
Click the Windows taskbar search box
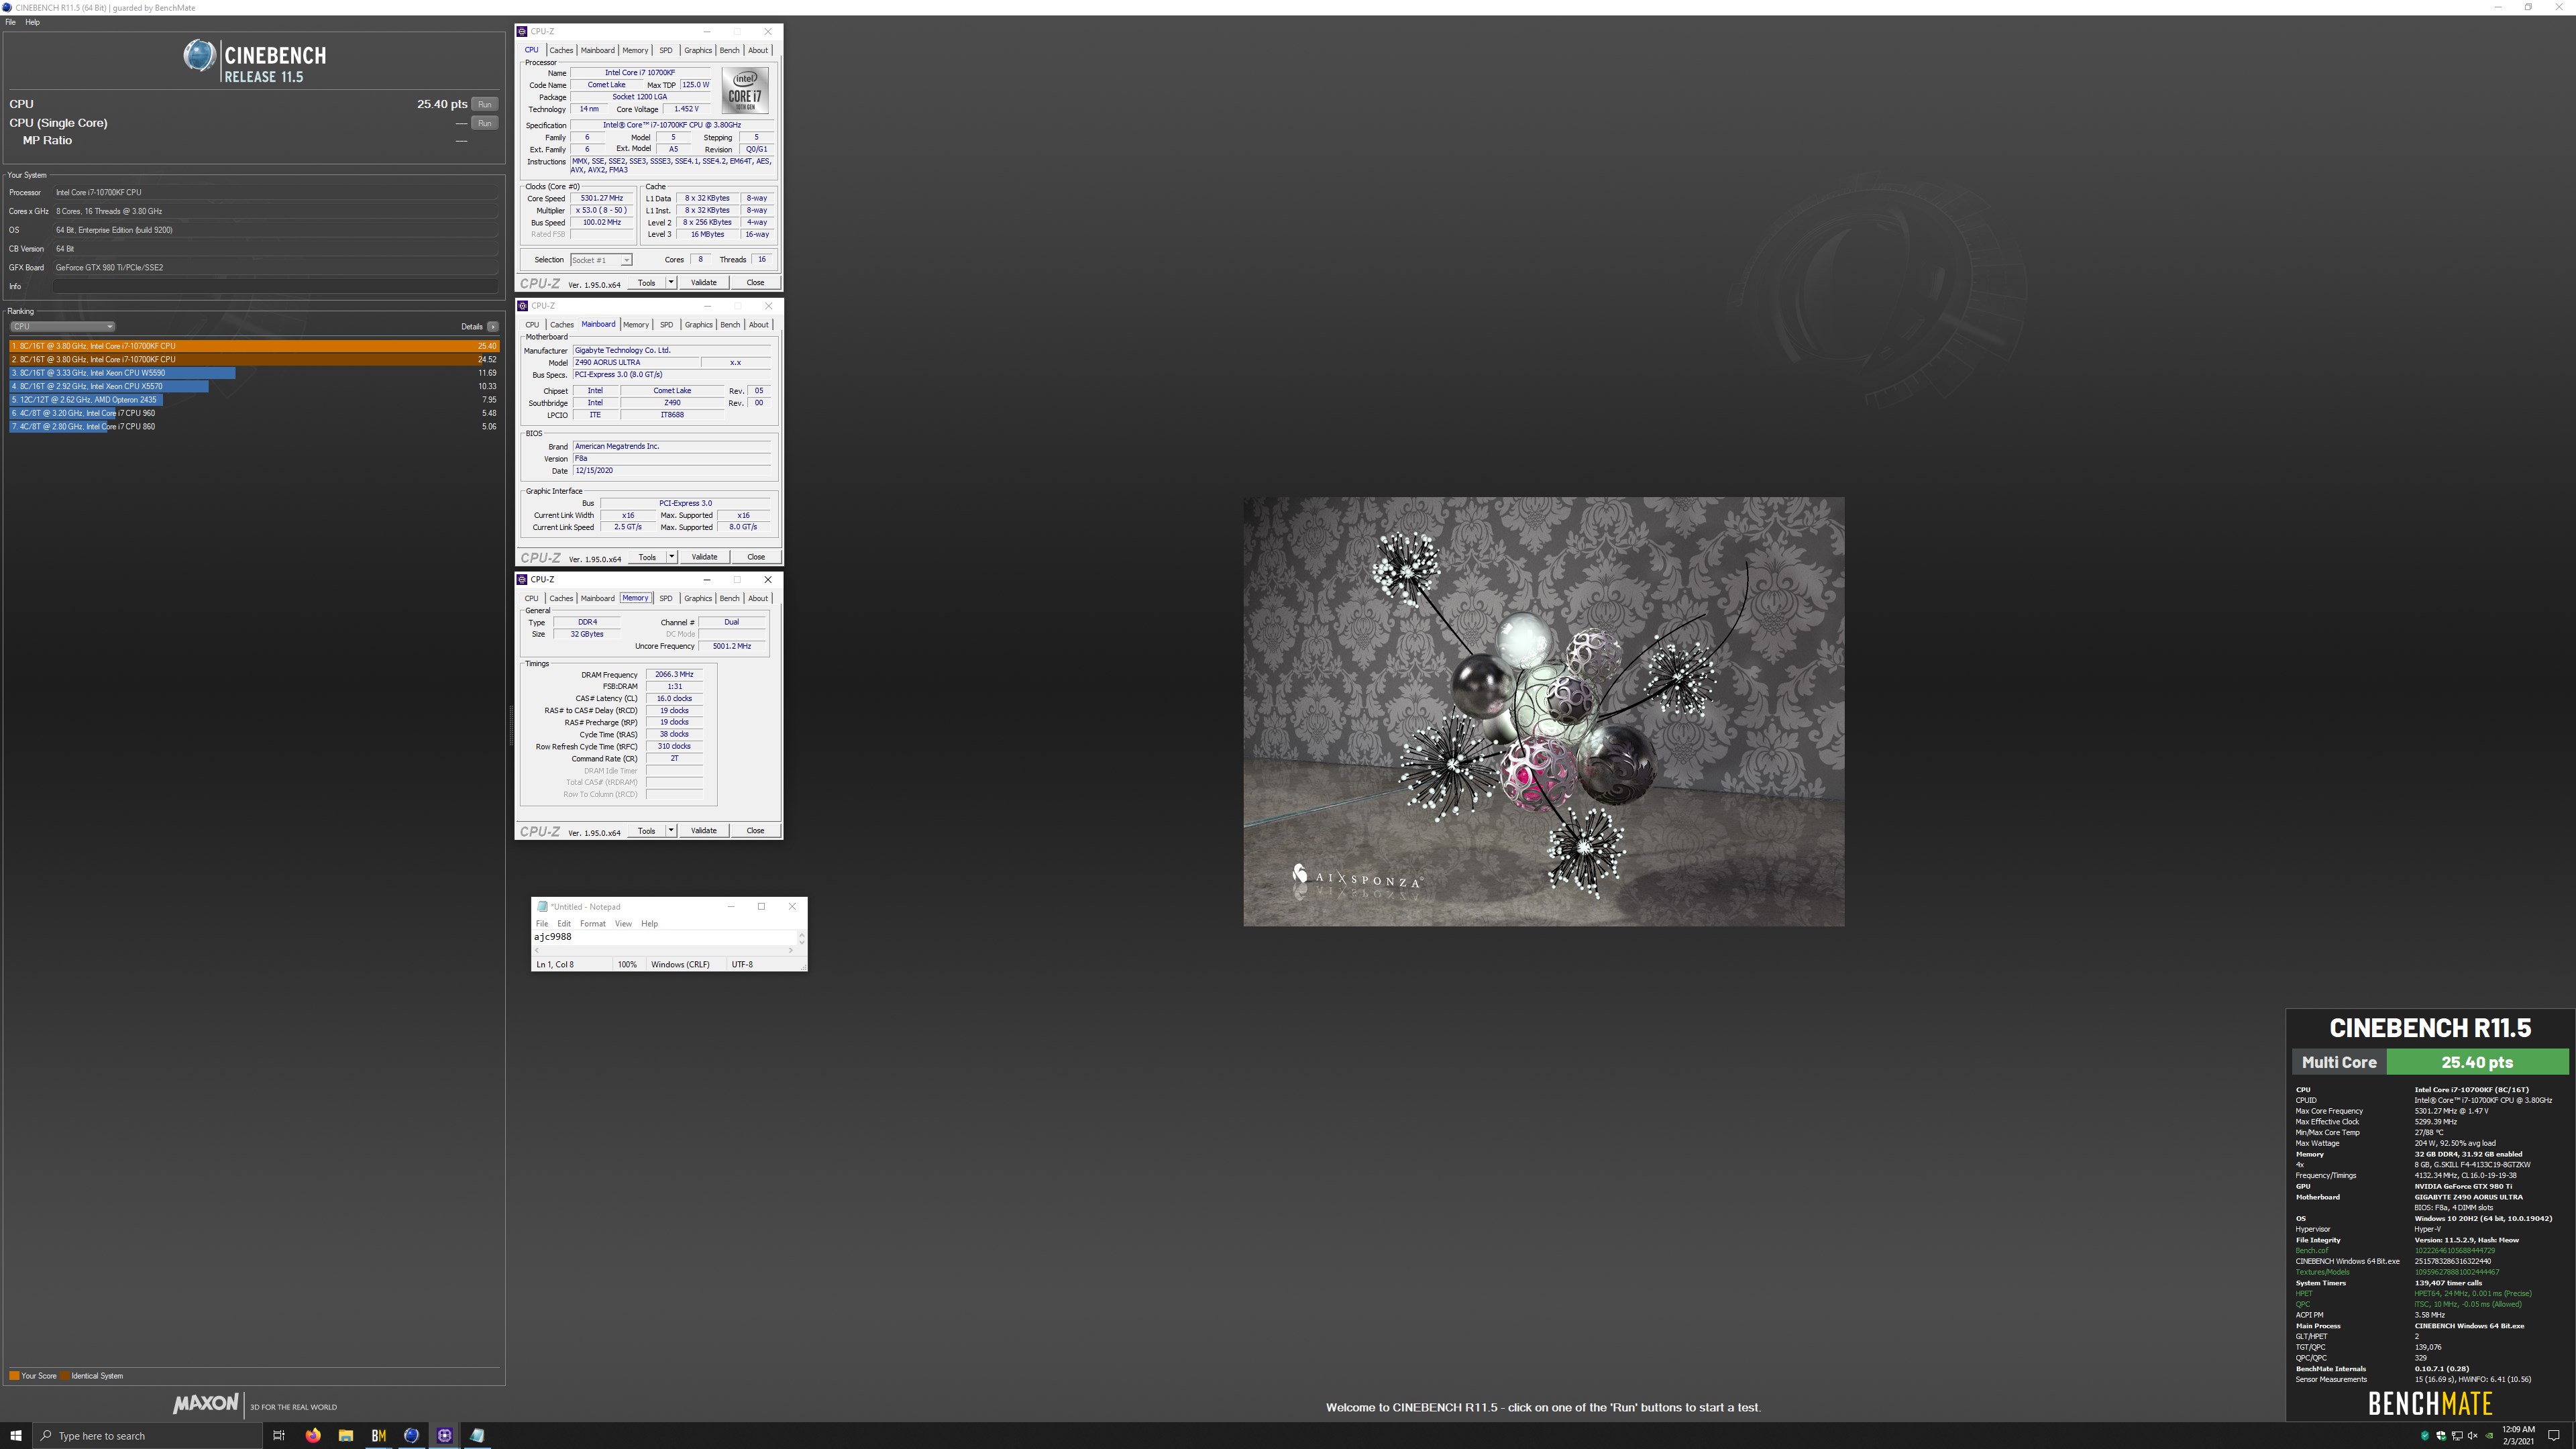tap(147, 1436)
